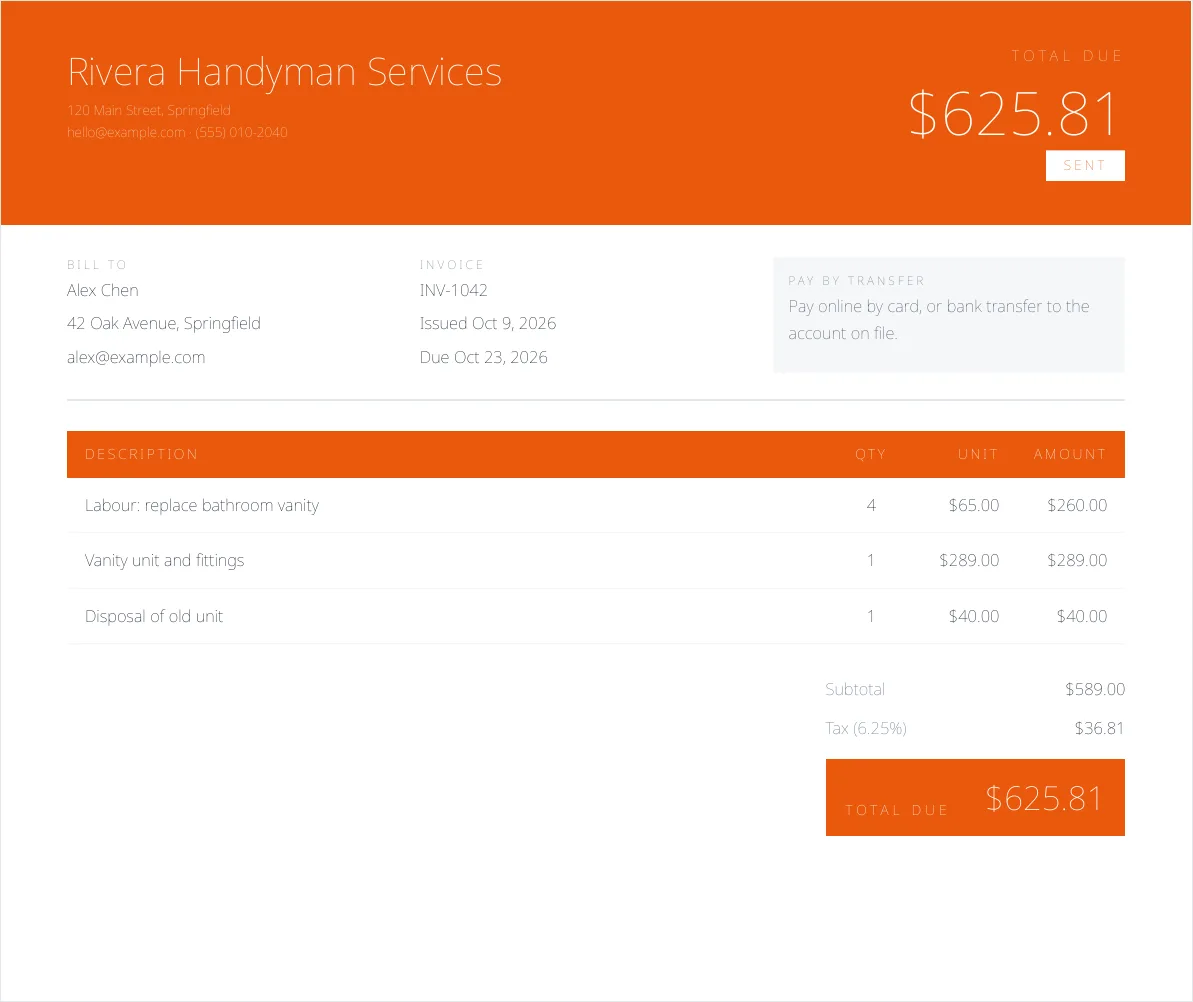Click the $260.00 amount
Screen dimensions: 1193x1002
coord(1077,506)
